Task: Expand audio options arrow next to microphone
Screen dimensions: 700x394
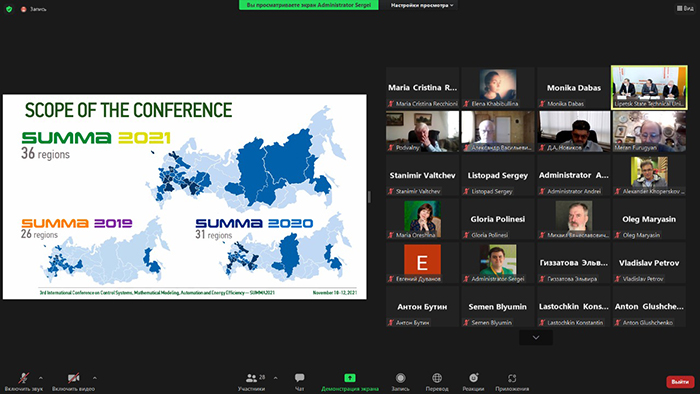Action: 41,378
